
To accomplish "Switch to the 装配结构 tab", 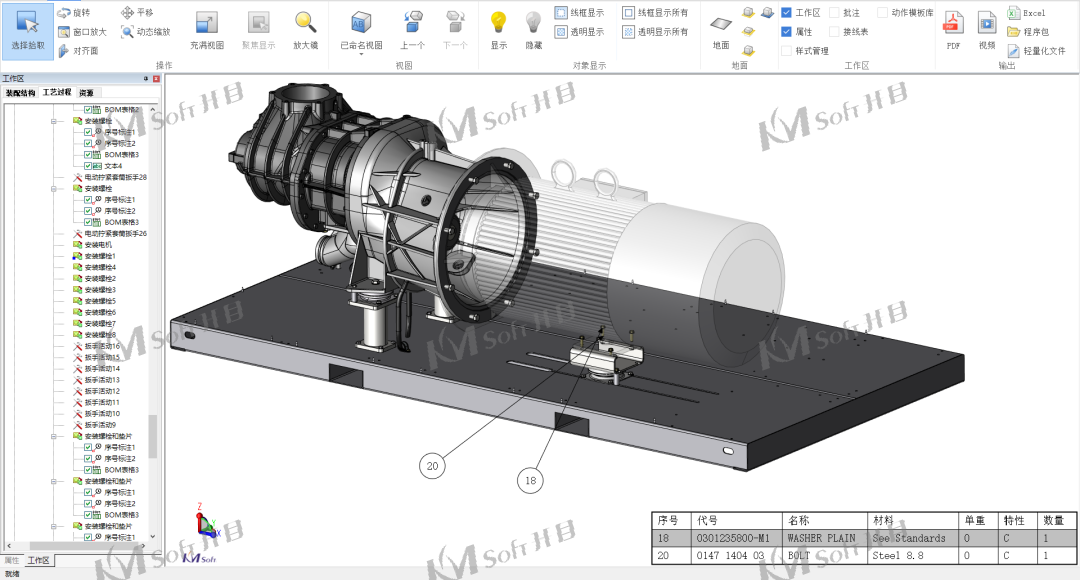I will pos(20,93).
